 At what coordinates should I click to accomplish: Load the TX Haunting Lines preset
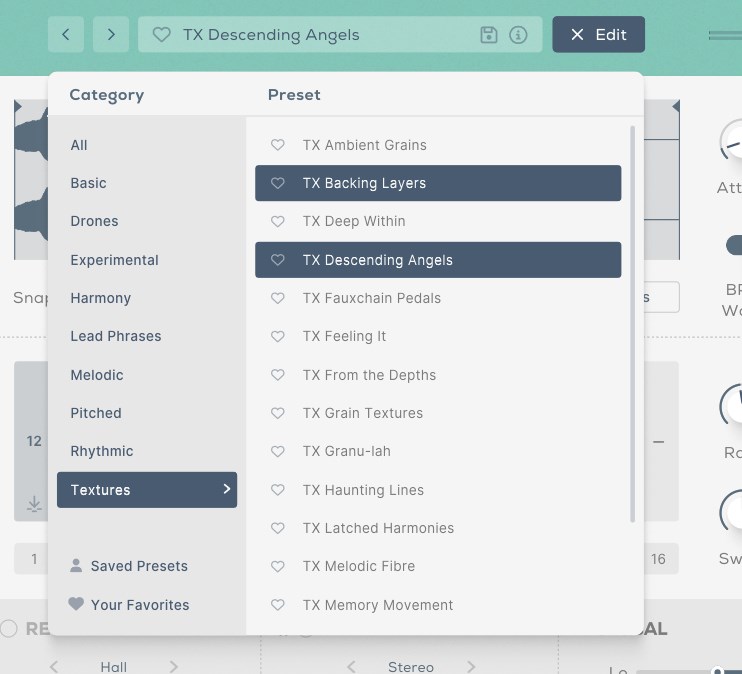pos(363,490)
